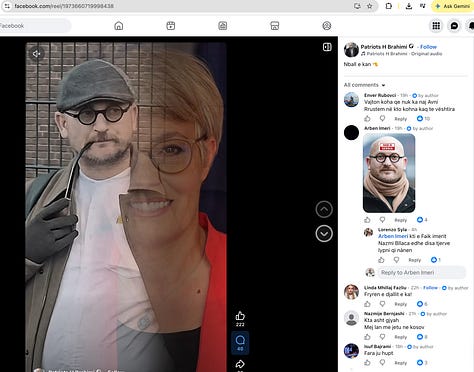This screenshot has height=372, width=474.
Task: Open the browser extensions puzzle icon
Action: [x=389, y=6]
